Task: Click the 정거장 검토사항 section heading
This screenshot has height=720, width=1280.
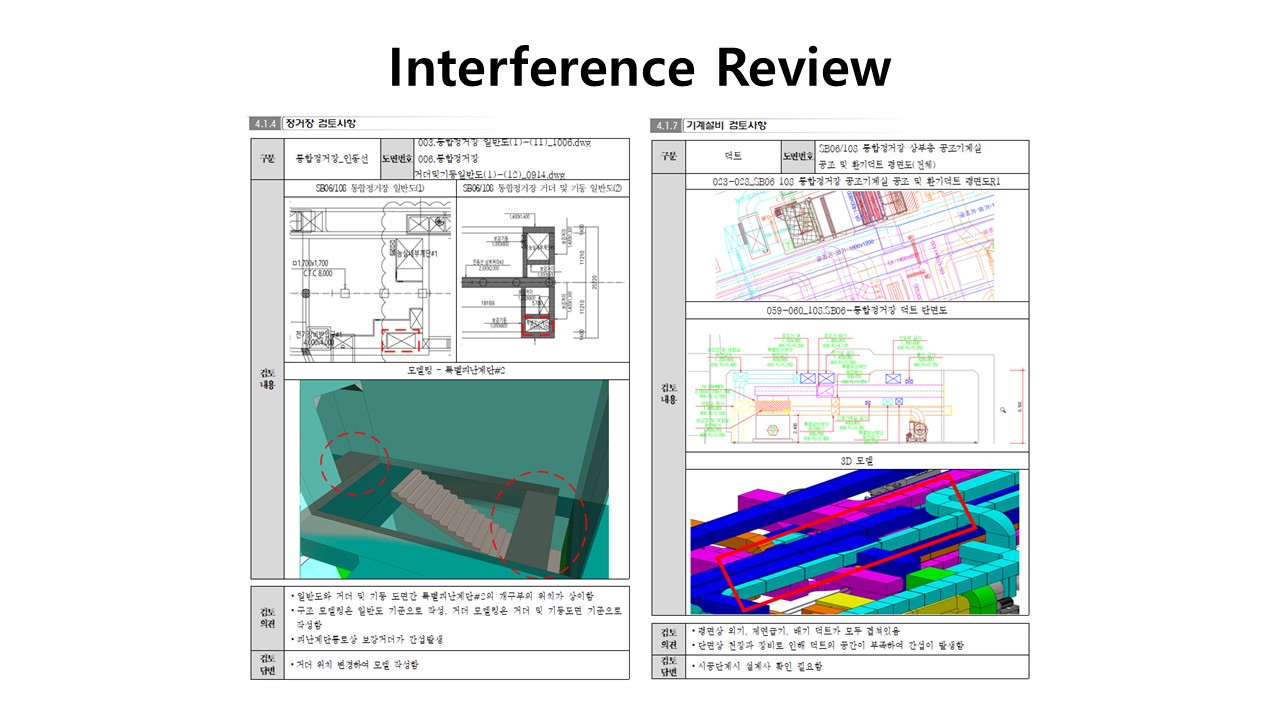Action: [x=319, y=125]
